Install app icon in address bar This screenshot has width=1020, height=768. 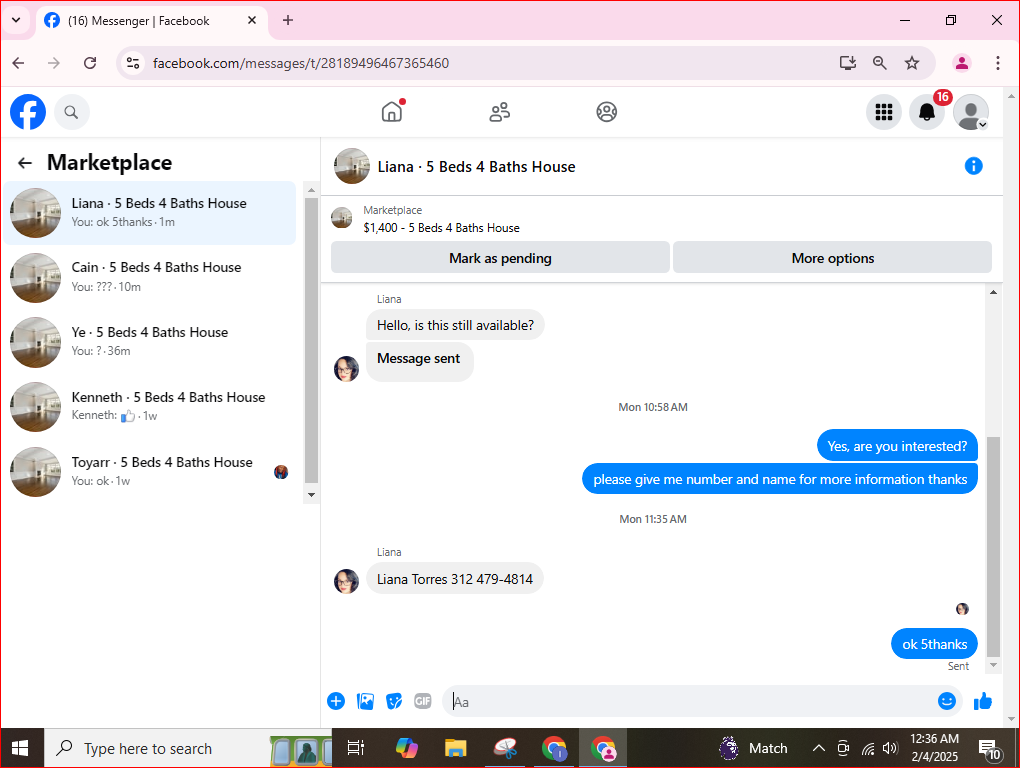click(847, 63)
